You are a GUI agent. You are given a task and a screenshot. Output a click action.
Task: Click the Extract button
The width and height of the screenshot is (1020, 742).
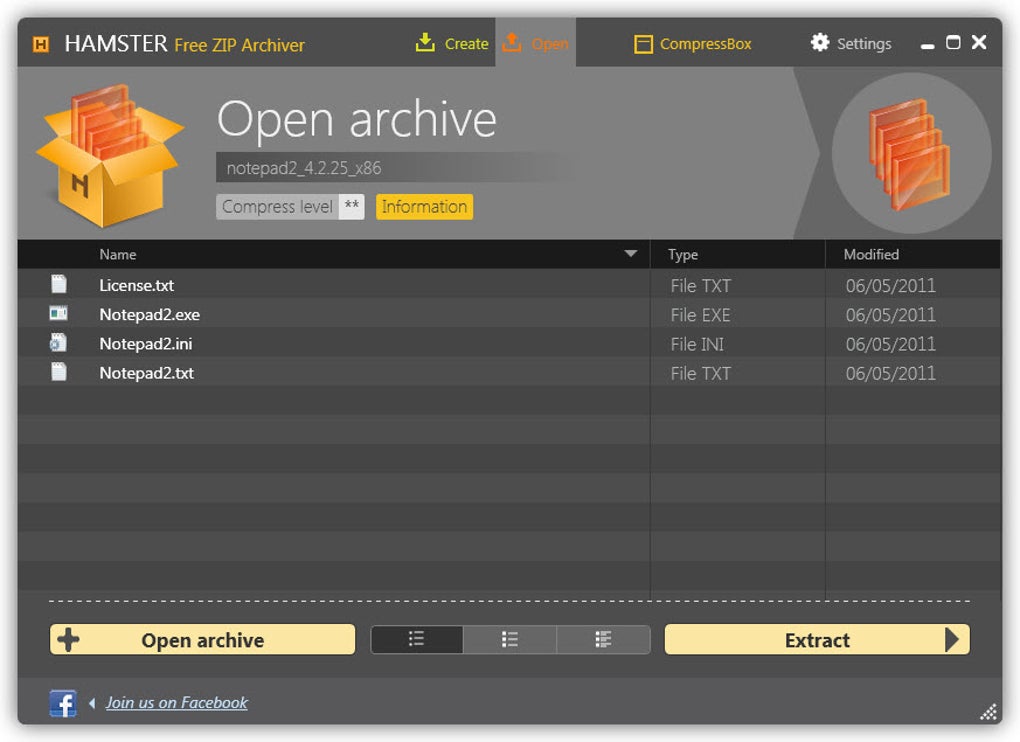[x=817, y=640]
